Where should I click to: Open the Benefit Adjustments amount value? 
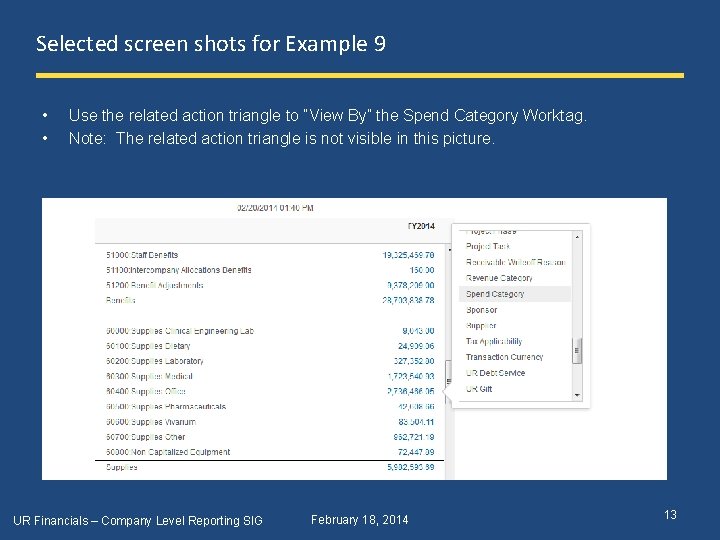[x=411, y=285]
